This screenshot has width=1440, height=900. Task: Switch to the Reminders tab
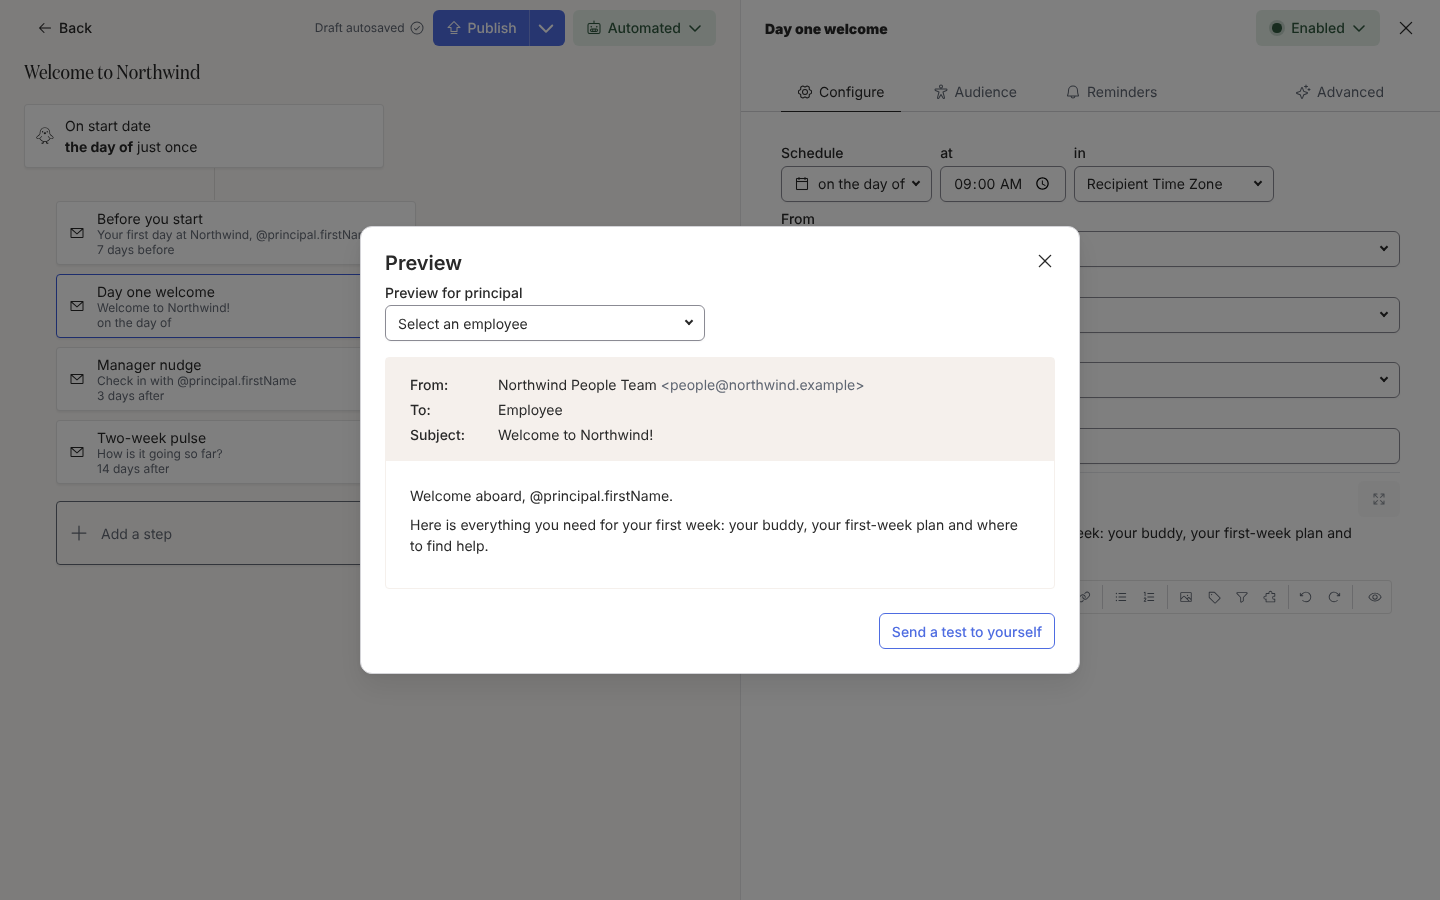coord(1111,92)
